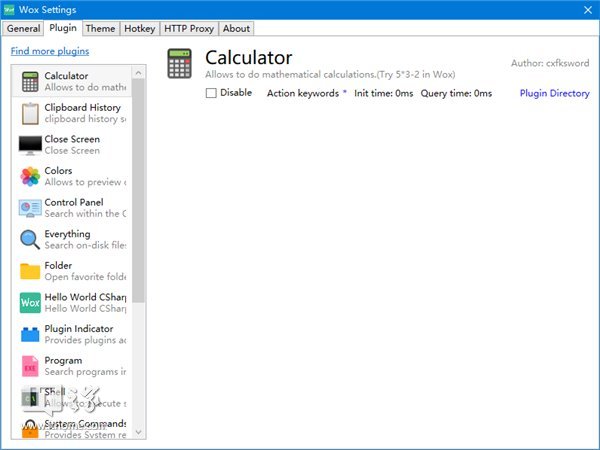Screen dimensions: 600x450
Task: Click the Calculator description in details pane
Action: pyautogui.click(x=330, y=74)
